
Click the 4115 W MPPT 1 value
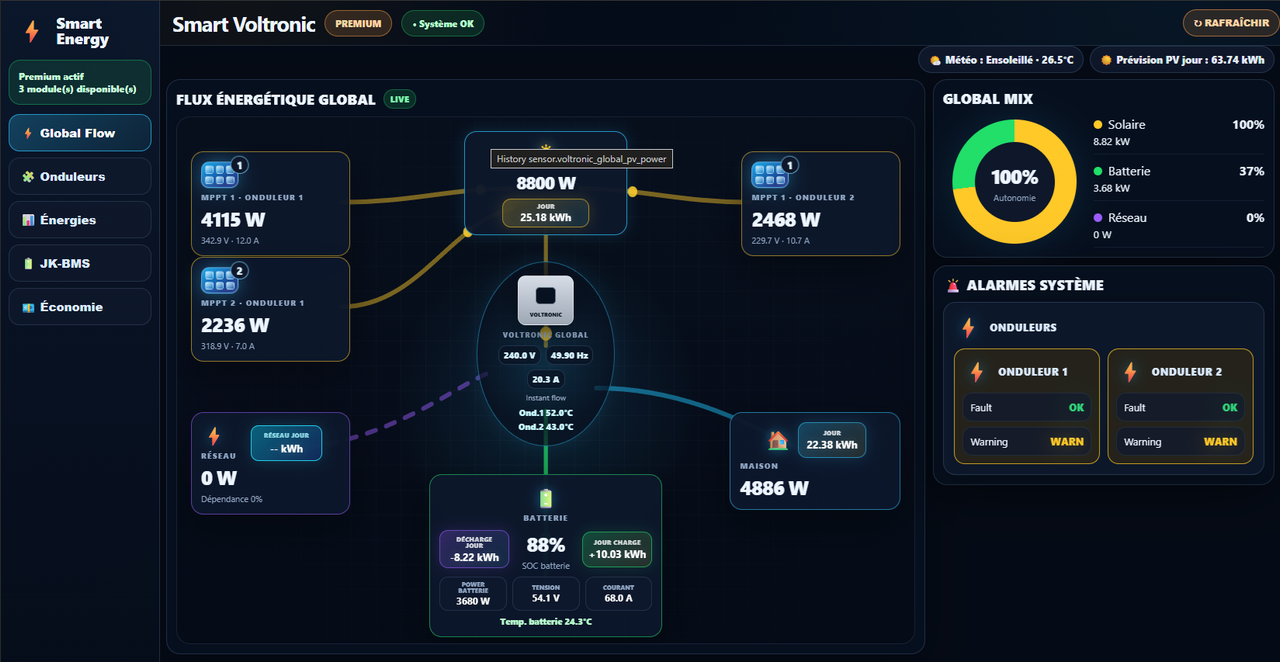point(234,219)
